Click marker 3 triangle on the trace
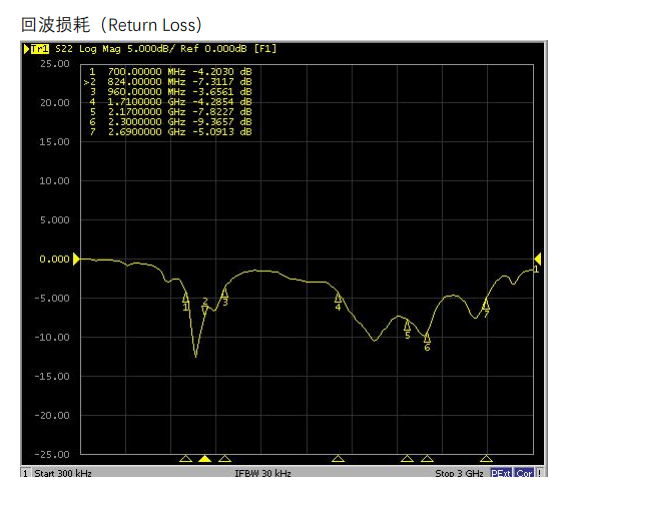 [x=224, y=293]
